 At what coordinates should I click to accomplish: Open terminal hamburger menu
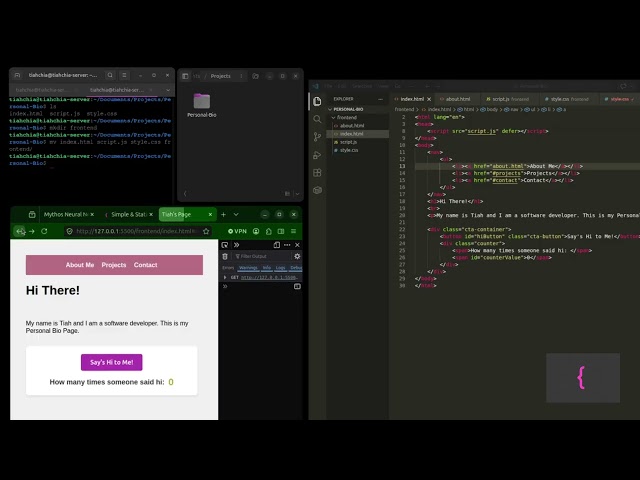tap(124, 75)
